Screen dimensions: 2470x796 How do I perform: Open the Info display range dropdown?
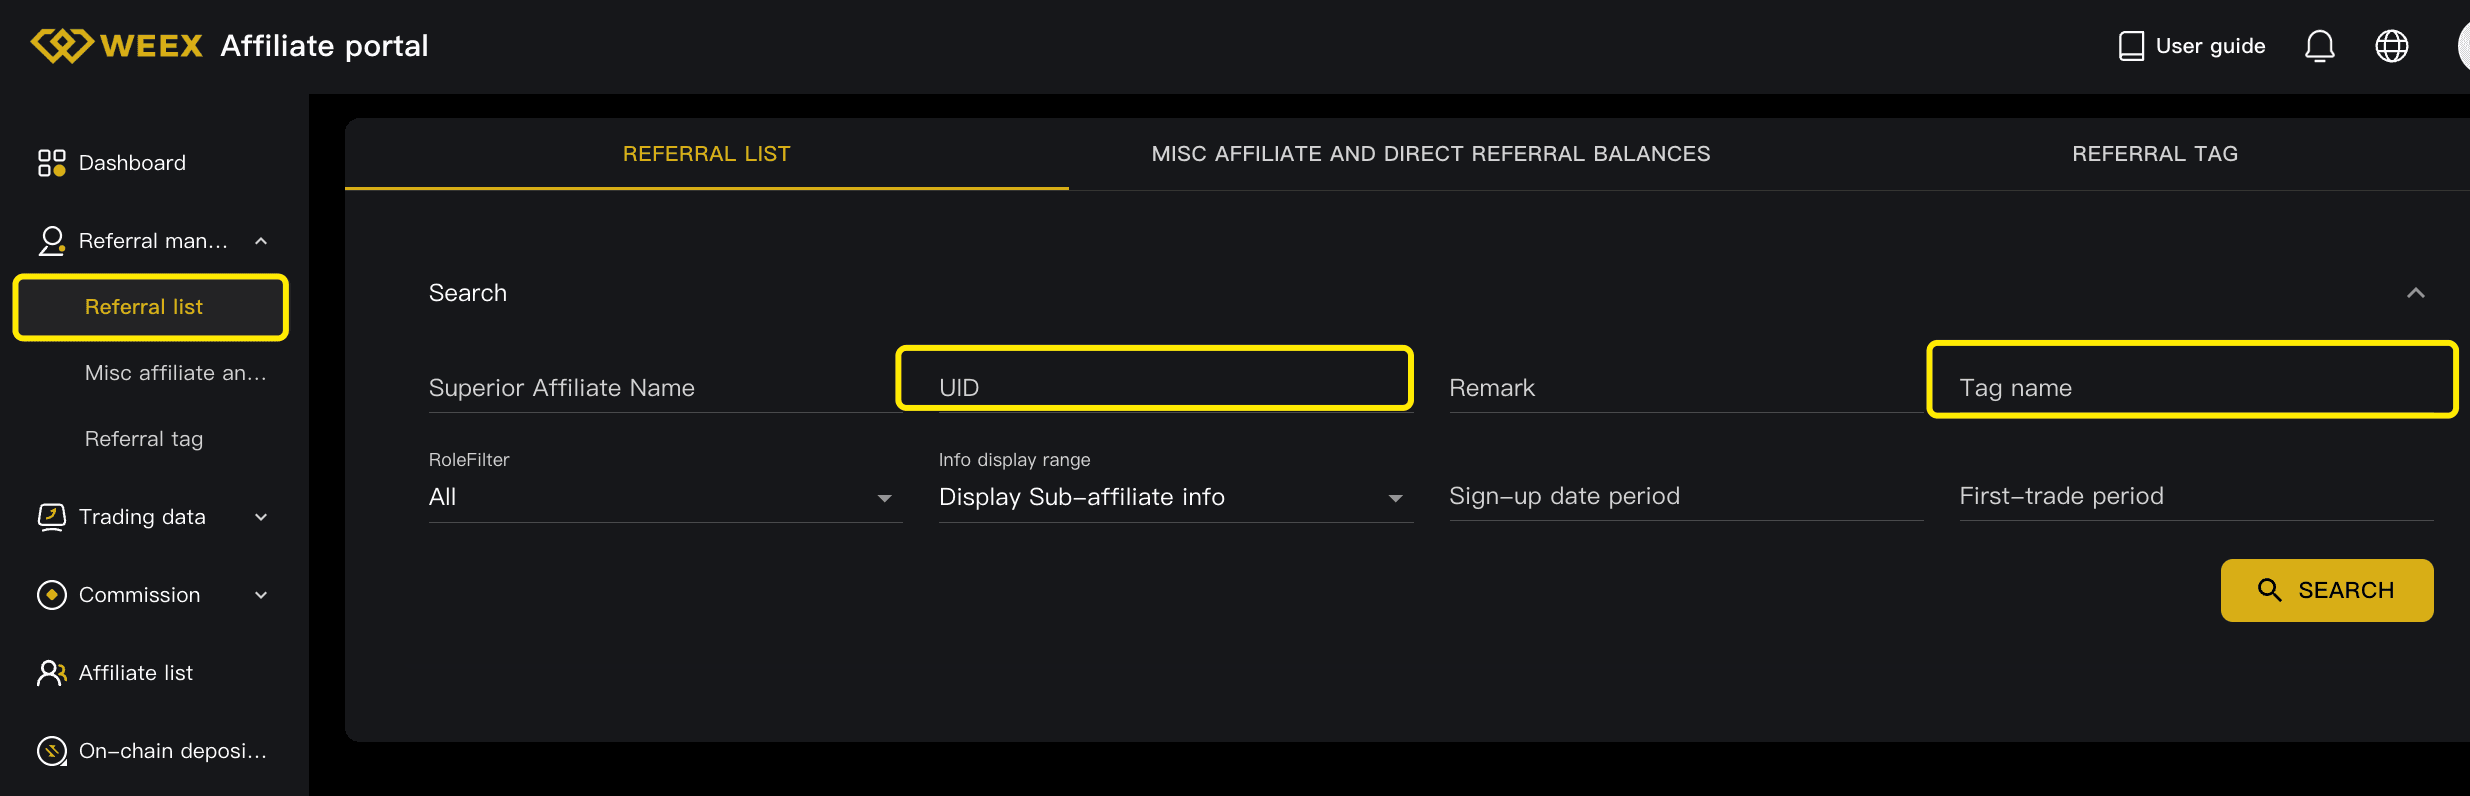pos(1174,497)
